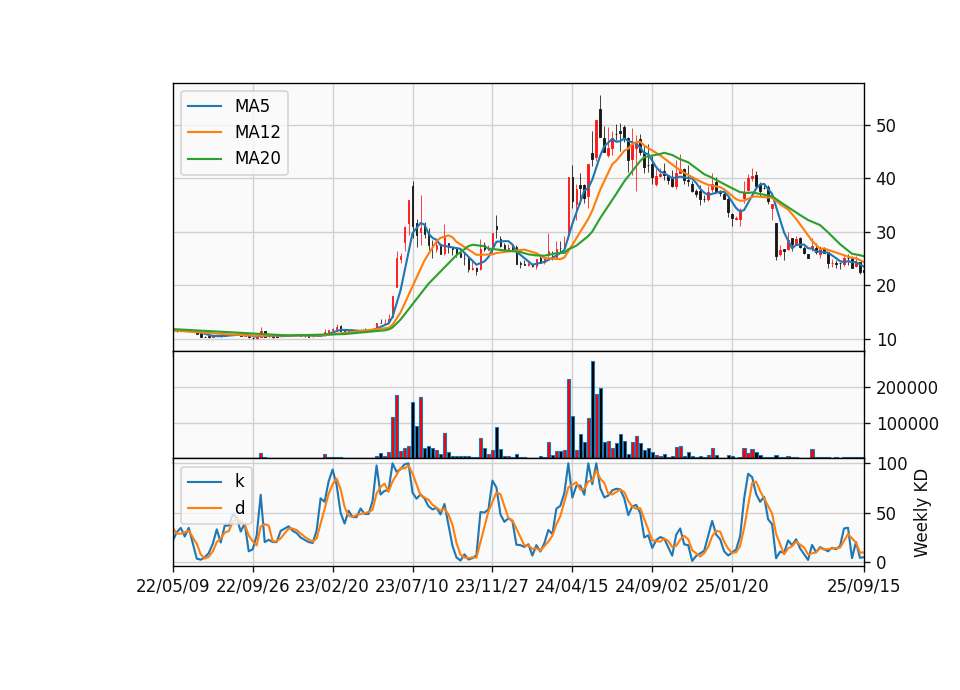Viewport: 960px width, 690px height.
Task: Click the 22/09/26 date label
Action: click(x=253, y=586)
